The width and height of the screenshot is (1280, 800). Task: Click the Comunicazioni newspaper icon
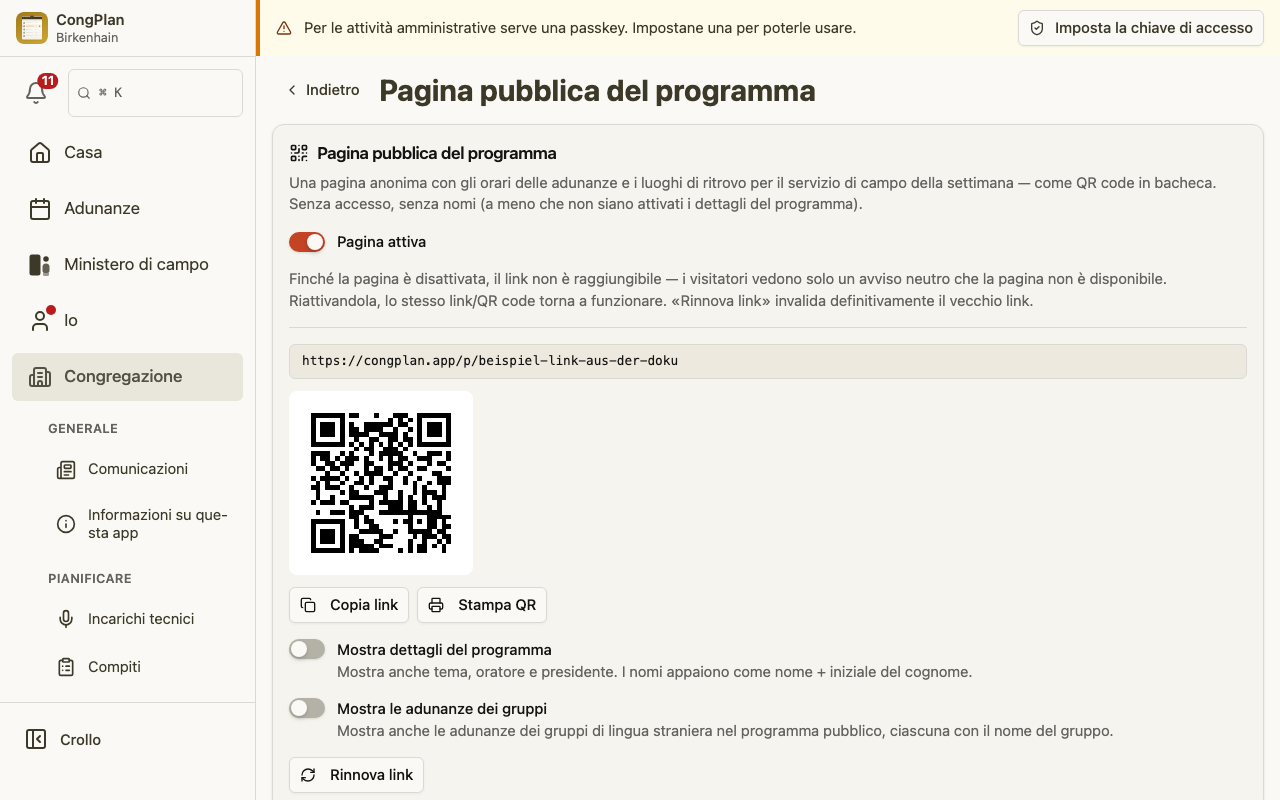(x=66, y=469)
